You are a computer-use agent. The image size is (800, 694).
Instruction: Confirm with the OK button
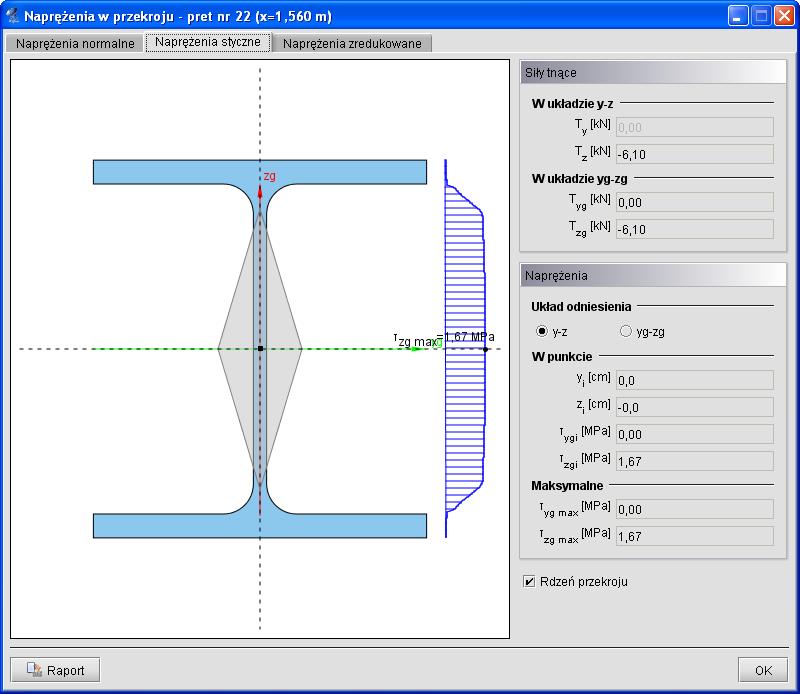click(763, 670)
